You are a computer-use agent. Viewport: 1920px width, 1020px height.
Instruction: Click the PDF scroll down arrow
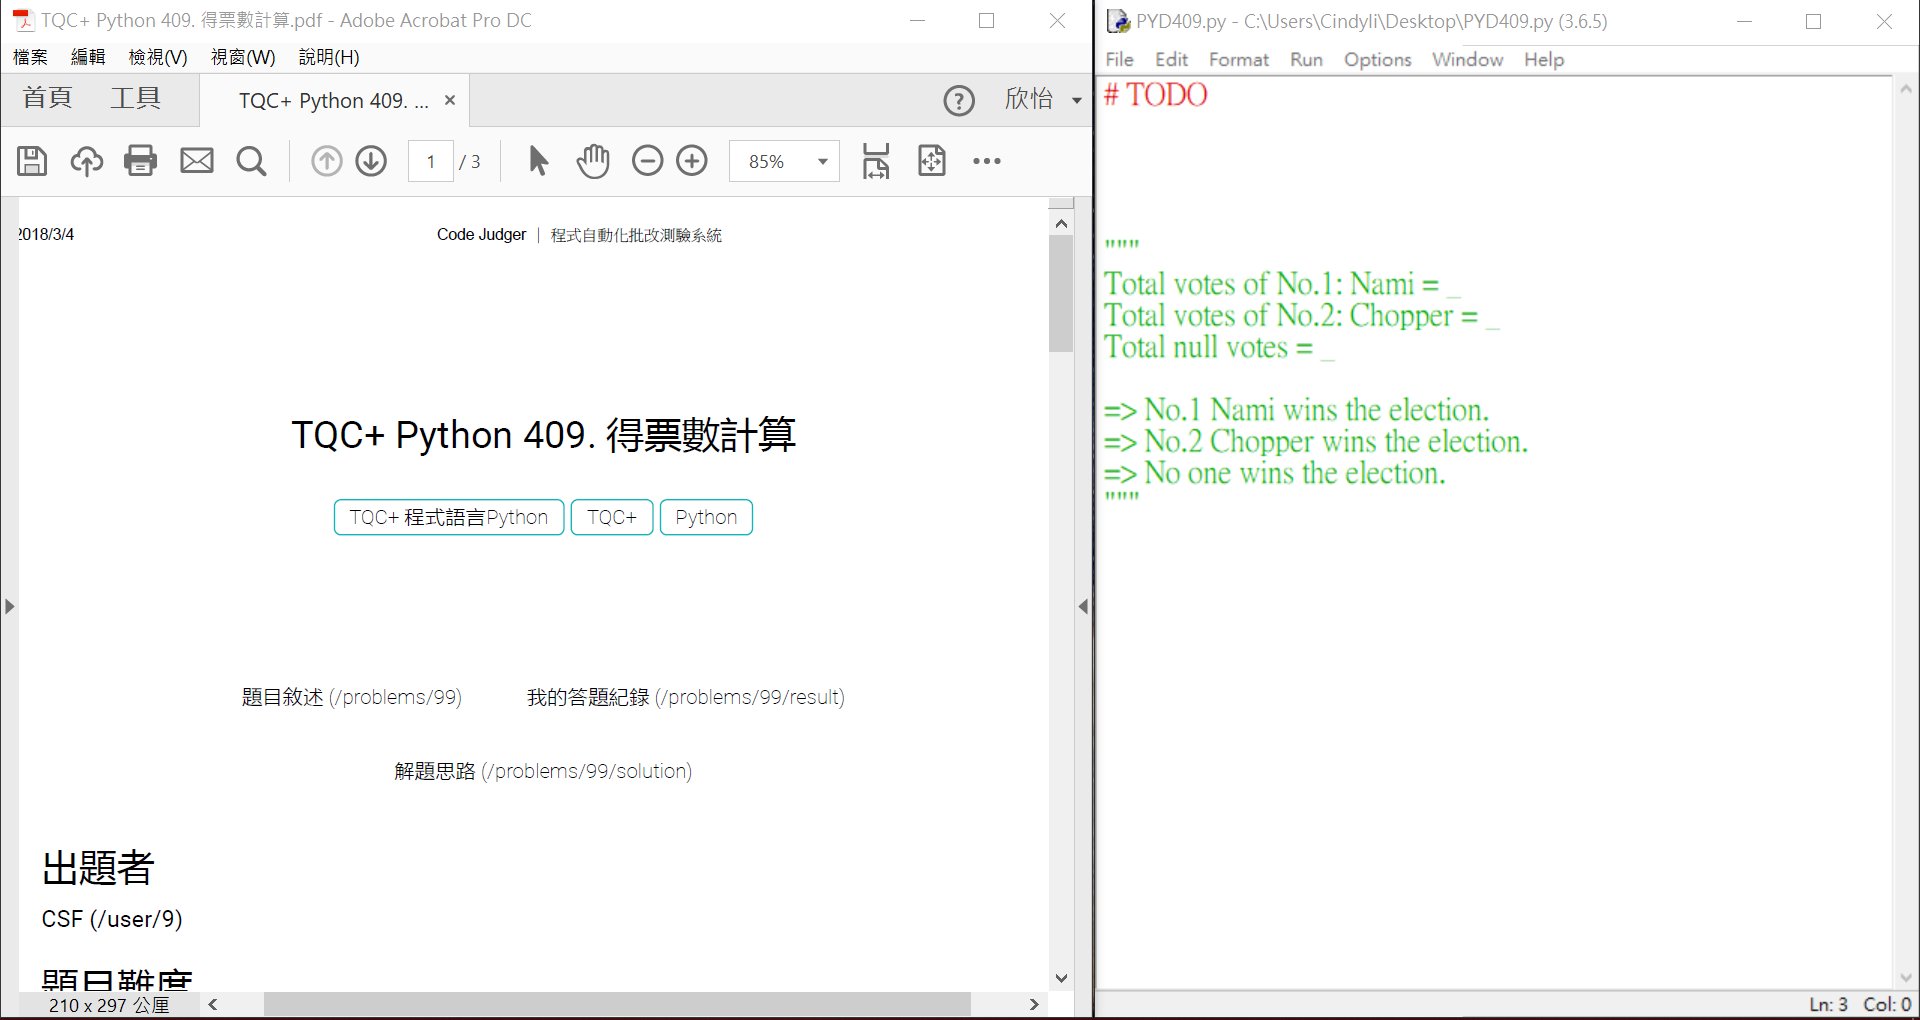pos(1061,978)
